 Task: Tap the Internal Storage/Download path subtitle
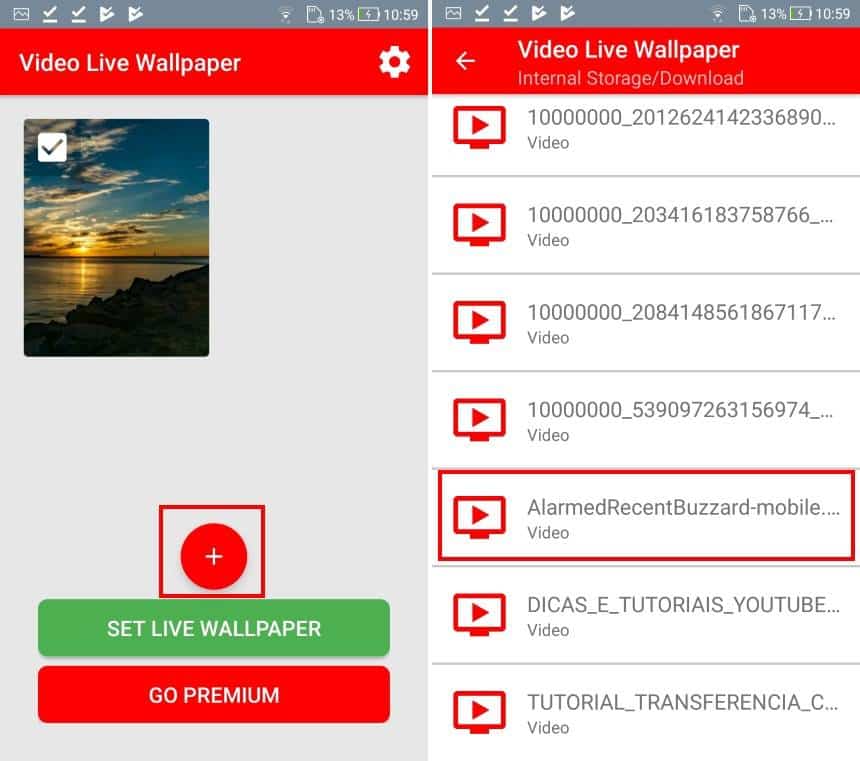tap(630, 77)
